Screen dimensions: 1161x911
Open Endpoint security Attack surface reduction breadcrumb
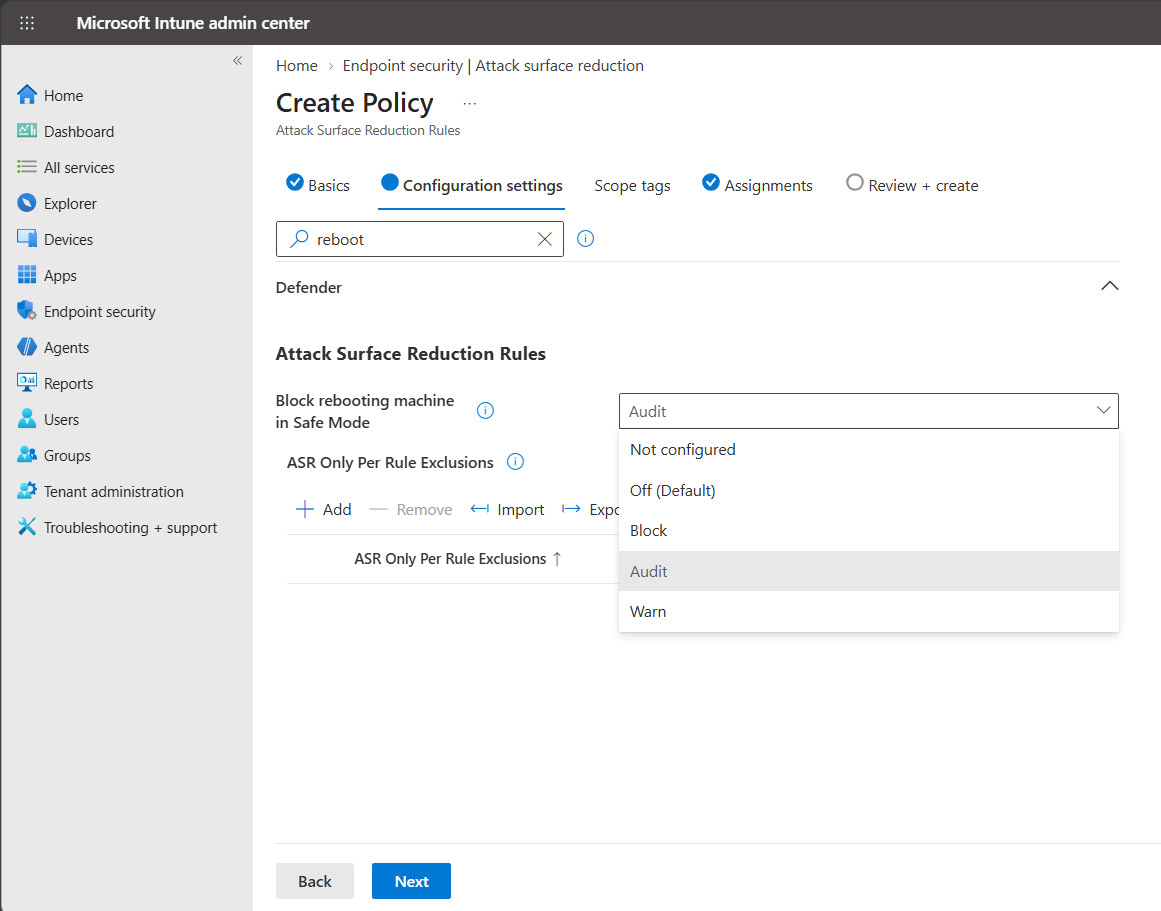point(493,65)
